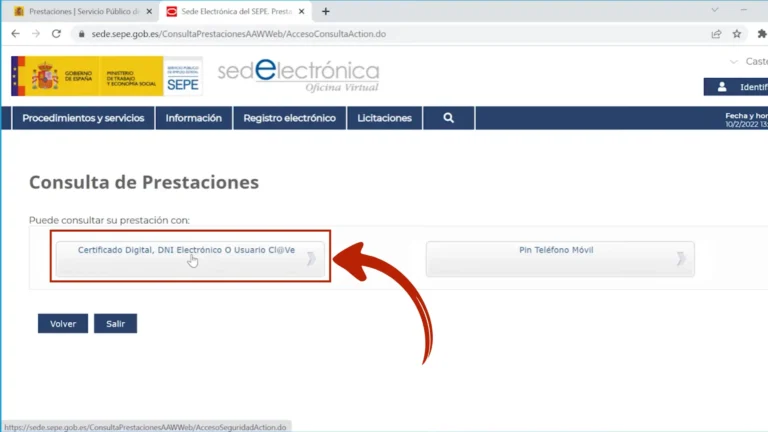The image size is (768, 432).
Task: Open the tab search chevron in title bar
Action: tap(715, 10)
